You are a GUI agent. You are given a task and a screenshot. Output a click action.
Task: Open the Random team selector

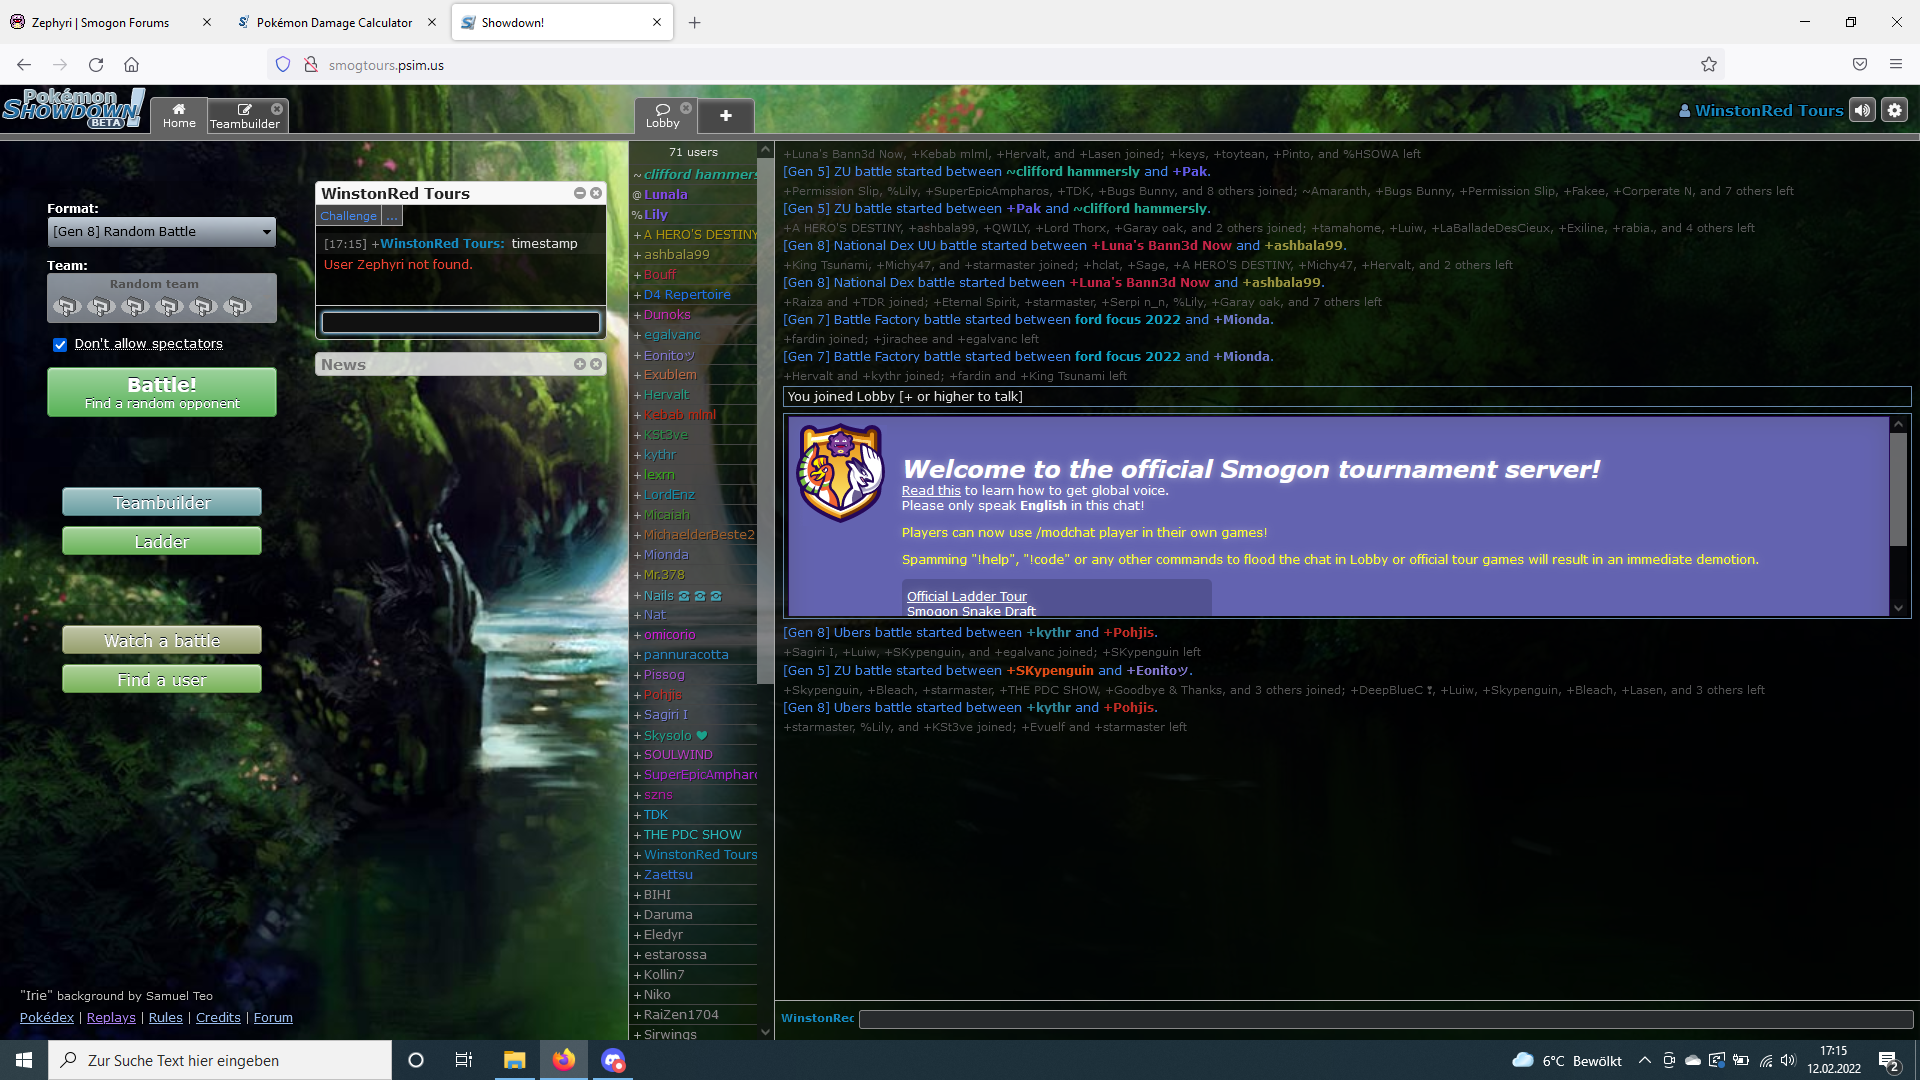[x=162, y=298]
